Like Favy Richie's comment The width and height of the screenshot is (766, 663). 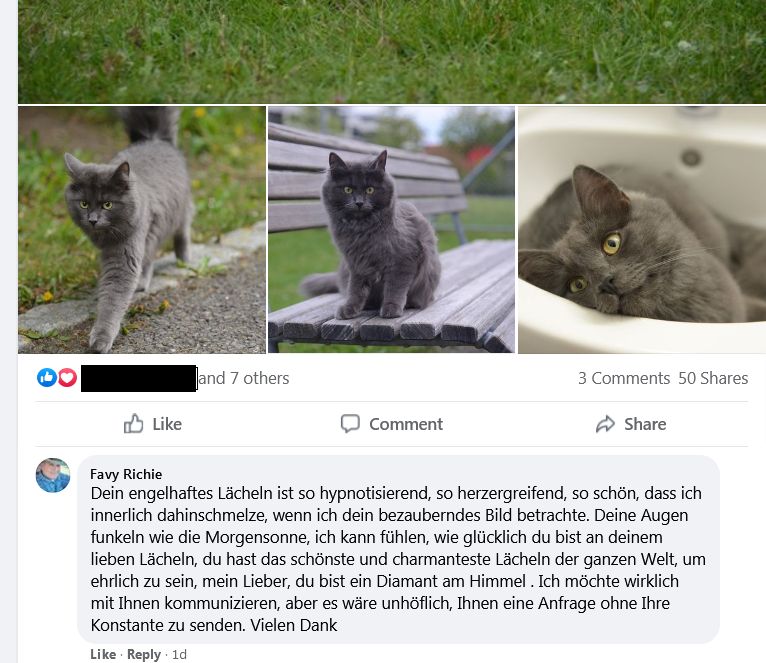click(103, 654)
